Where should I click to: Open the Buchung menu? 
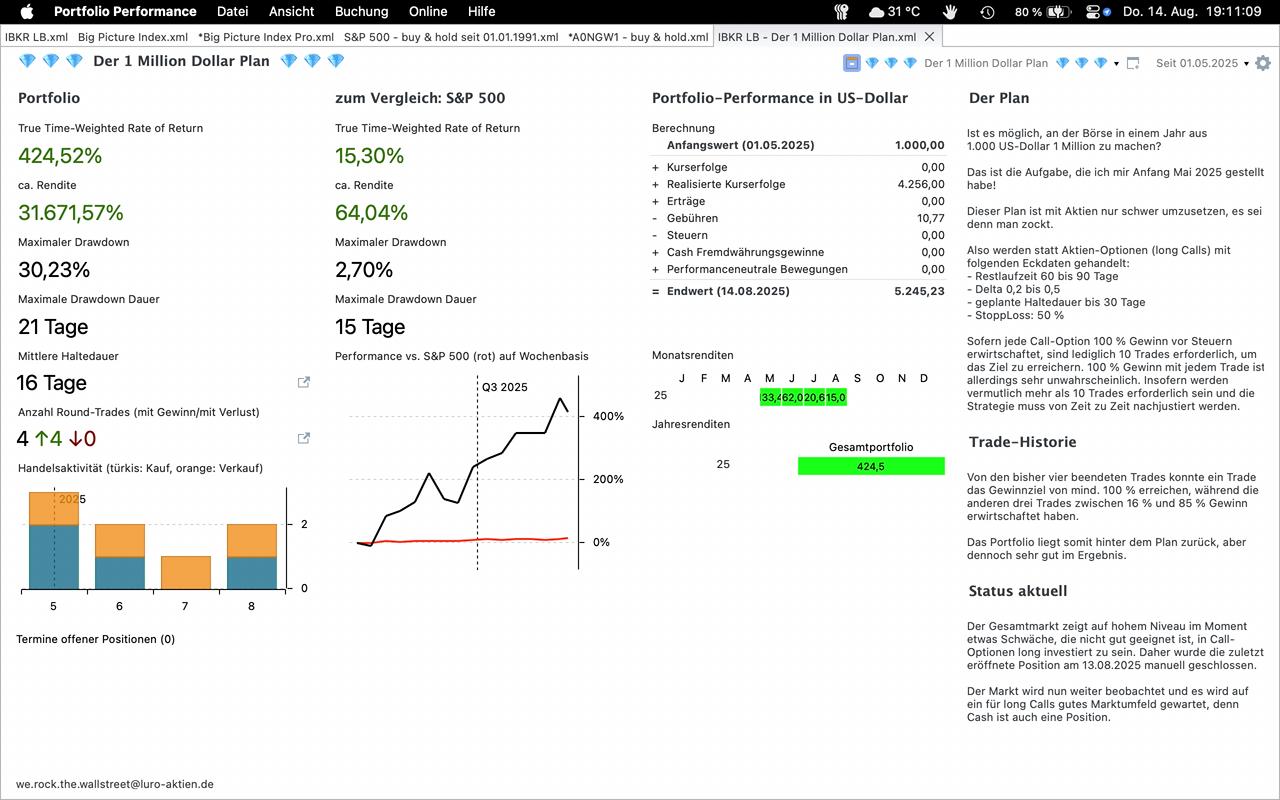click(x=361, y=12)
